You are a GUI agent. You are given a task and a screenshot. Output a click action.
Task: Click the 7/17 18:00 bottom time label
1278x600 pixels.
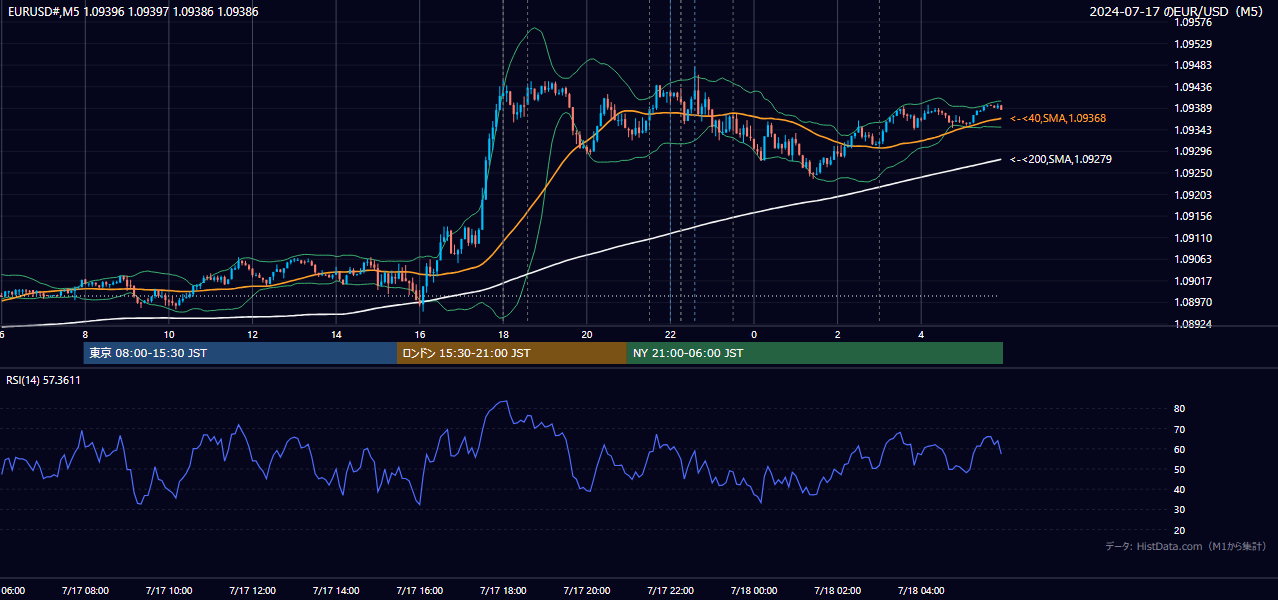[503, 591]
